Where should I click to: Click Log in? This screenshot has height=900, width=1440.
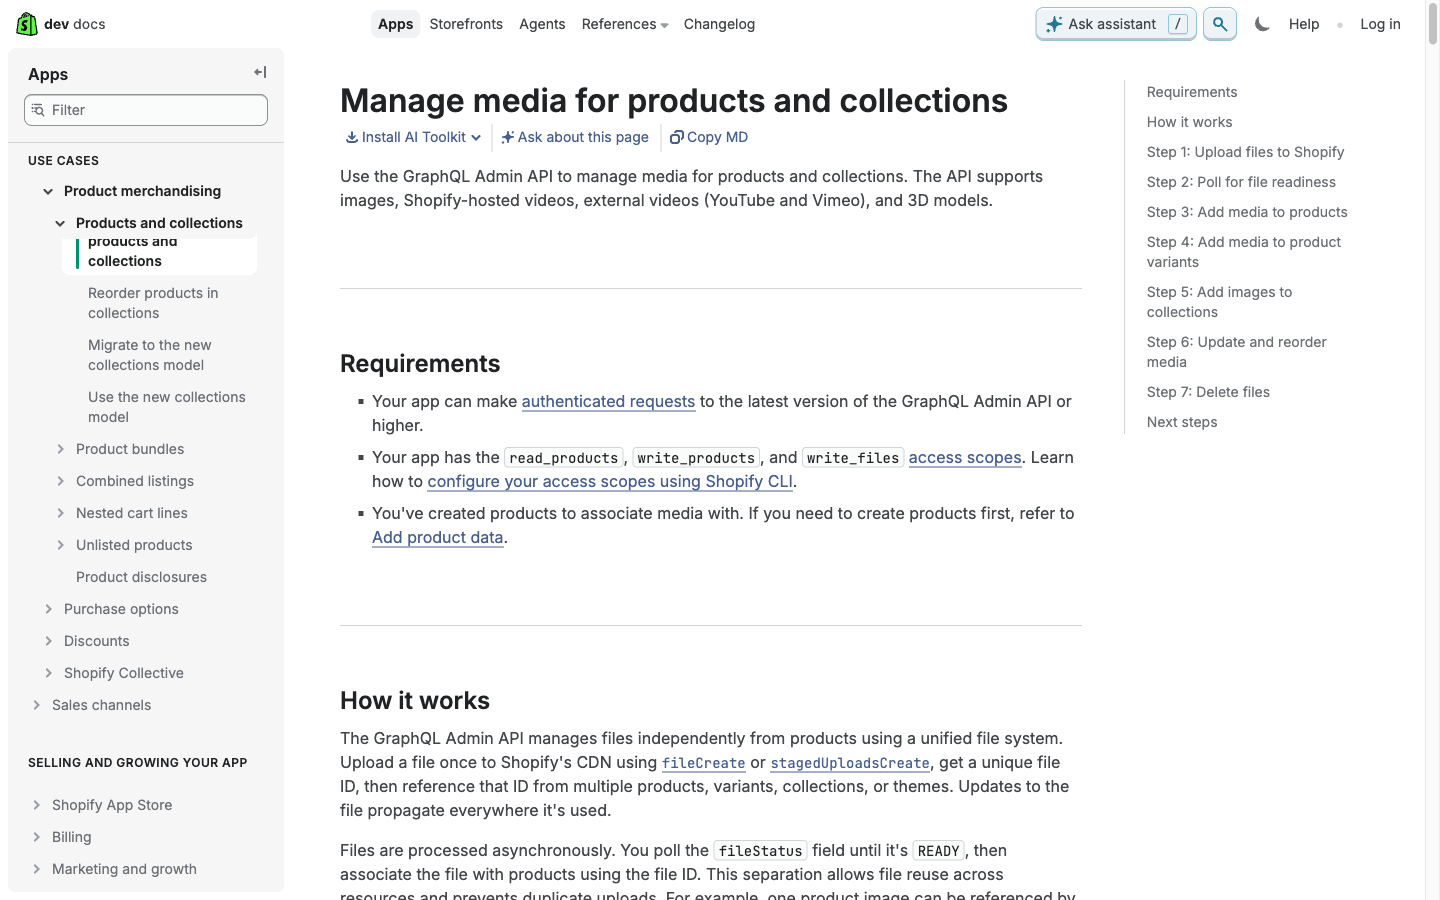tap(1380, 24)
